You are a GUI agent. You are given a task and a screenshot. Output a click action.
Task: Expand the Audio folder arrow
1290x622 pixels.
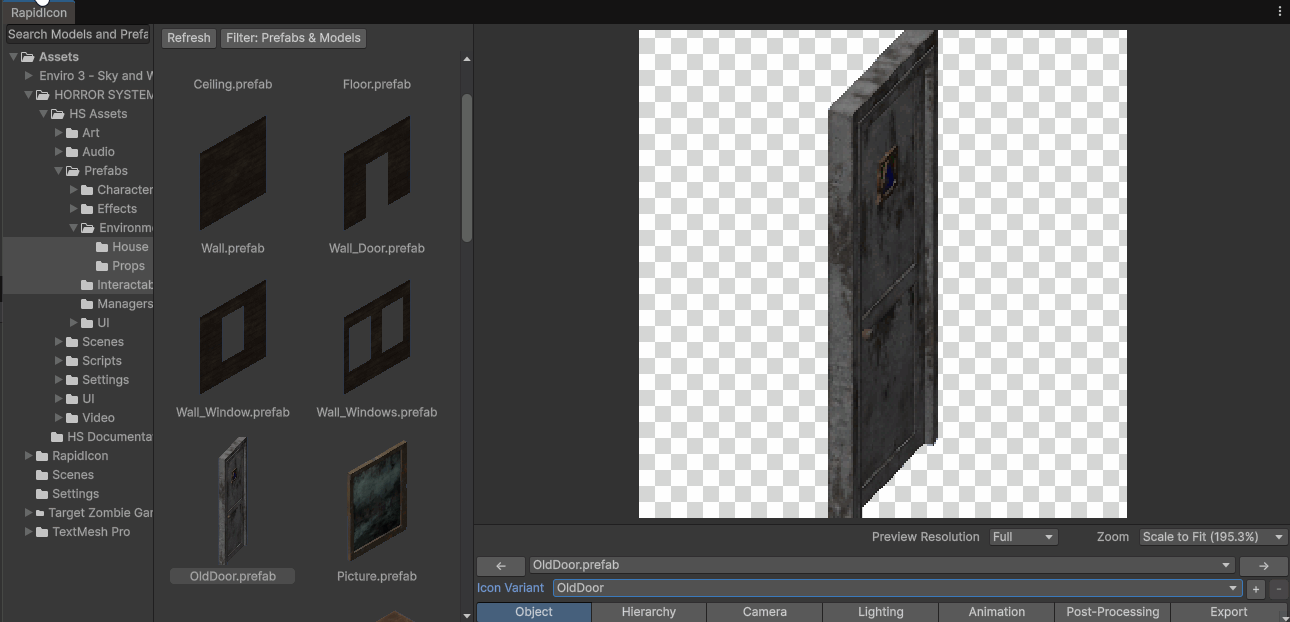click(58, 152)
